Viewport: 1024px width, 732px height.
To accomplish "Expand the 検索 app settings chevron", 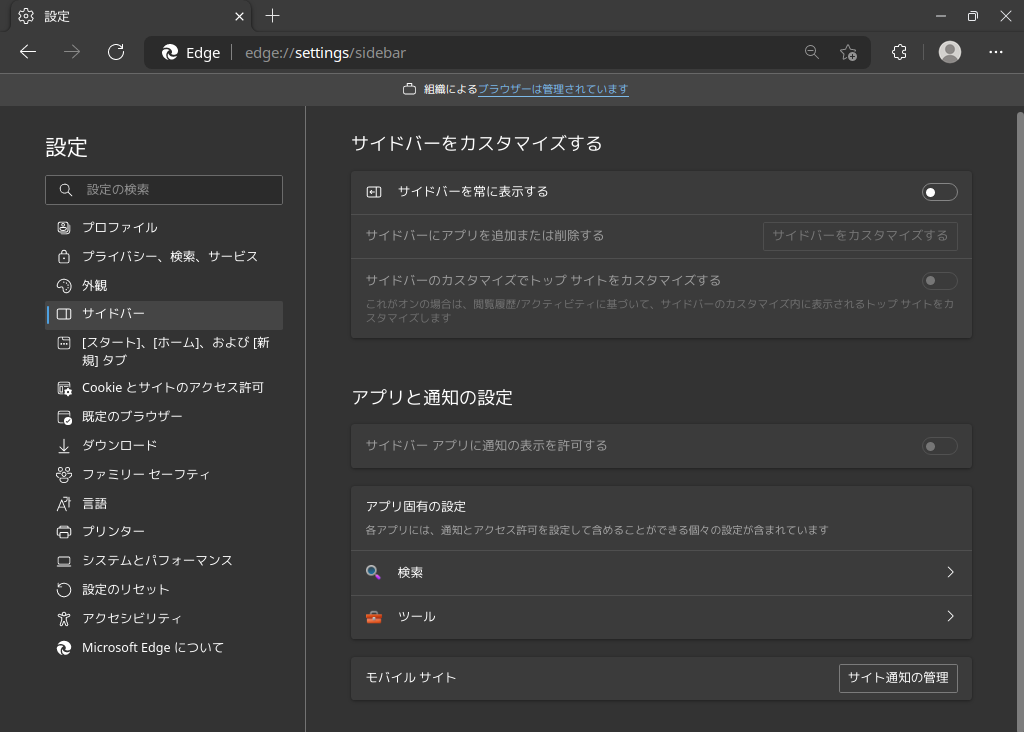I will pyautogui.click(x=950, y=572).
